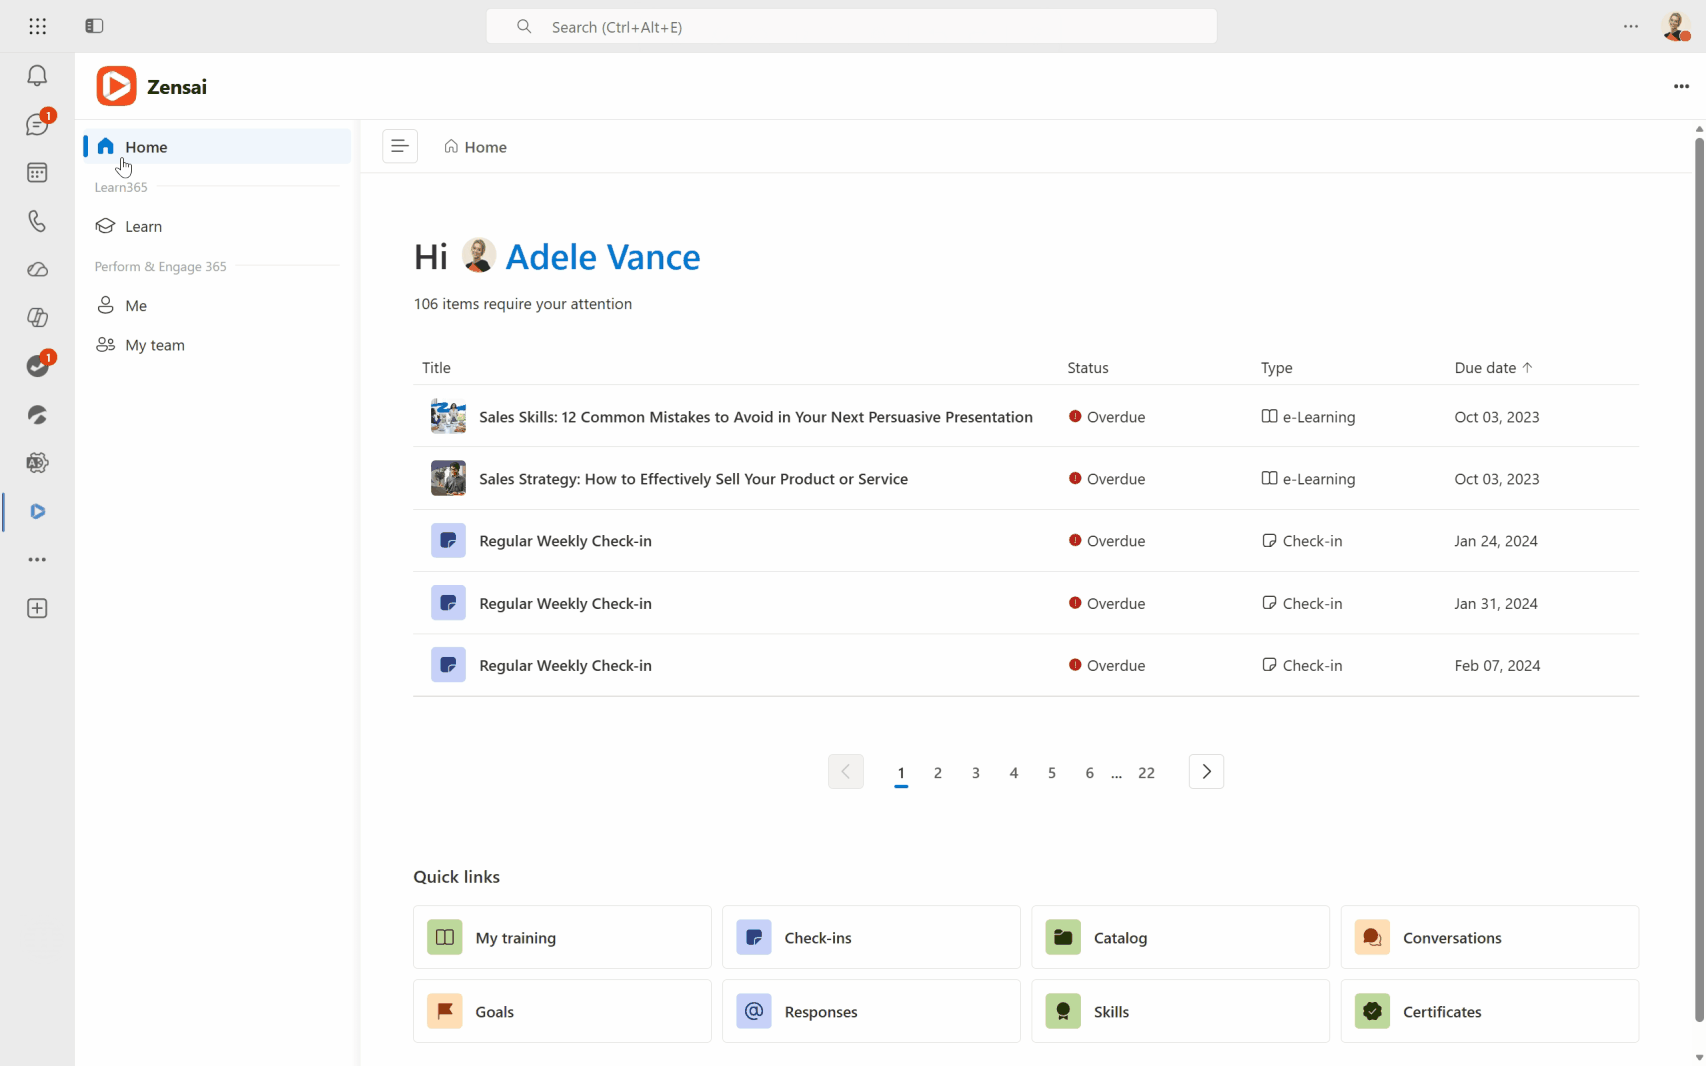Image resolution: width=1706 pixels, height=1066 pixels.
Task: Open the Copilot icon in the rail
Action: point(37,318)
